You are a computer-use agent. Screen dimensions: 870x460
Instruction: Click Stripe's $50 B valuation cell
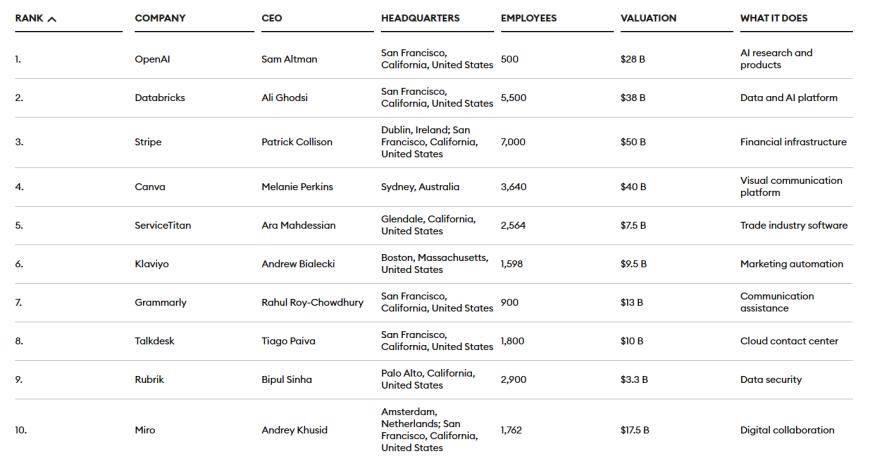coord(633,142)
